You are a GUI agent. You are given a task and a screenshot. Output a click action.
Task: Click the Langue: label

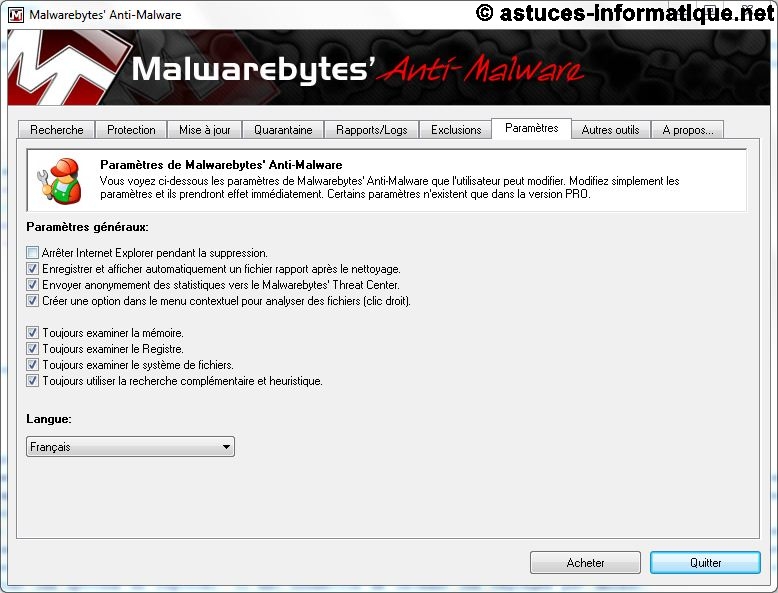pyautogui.click(x=49, y=419)
